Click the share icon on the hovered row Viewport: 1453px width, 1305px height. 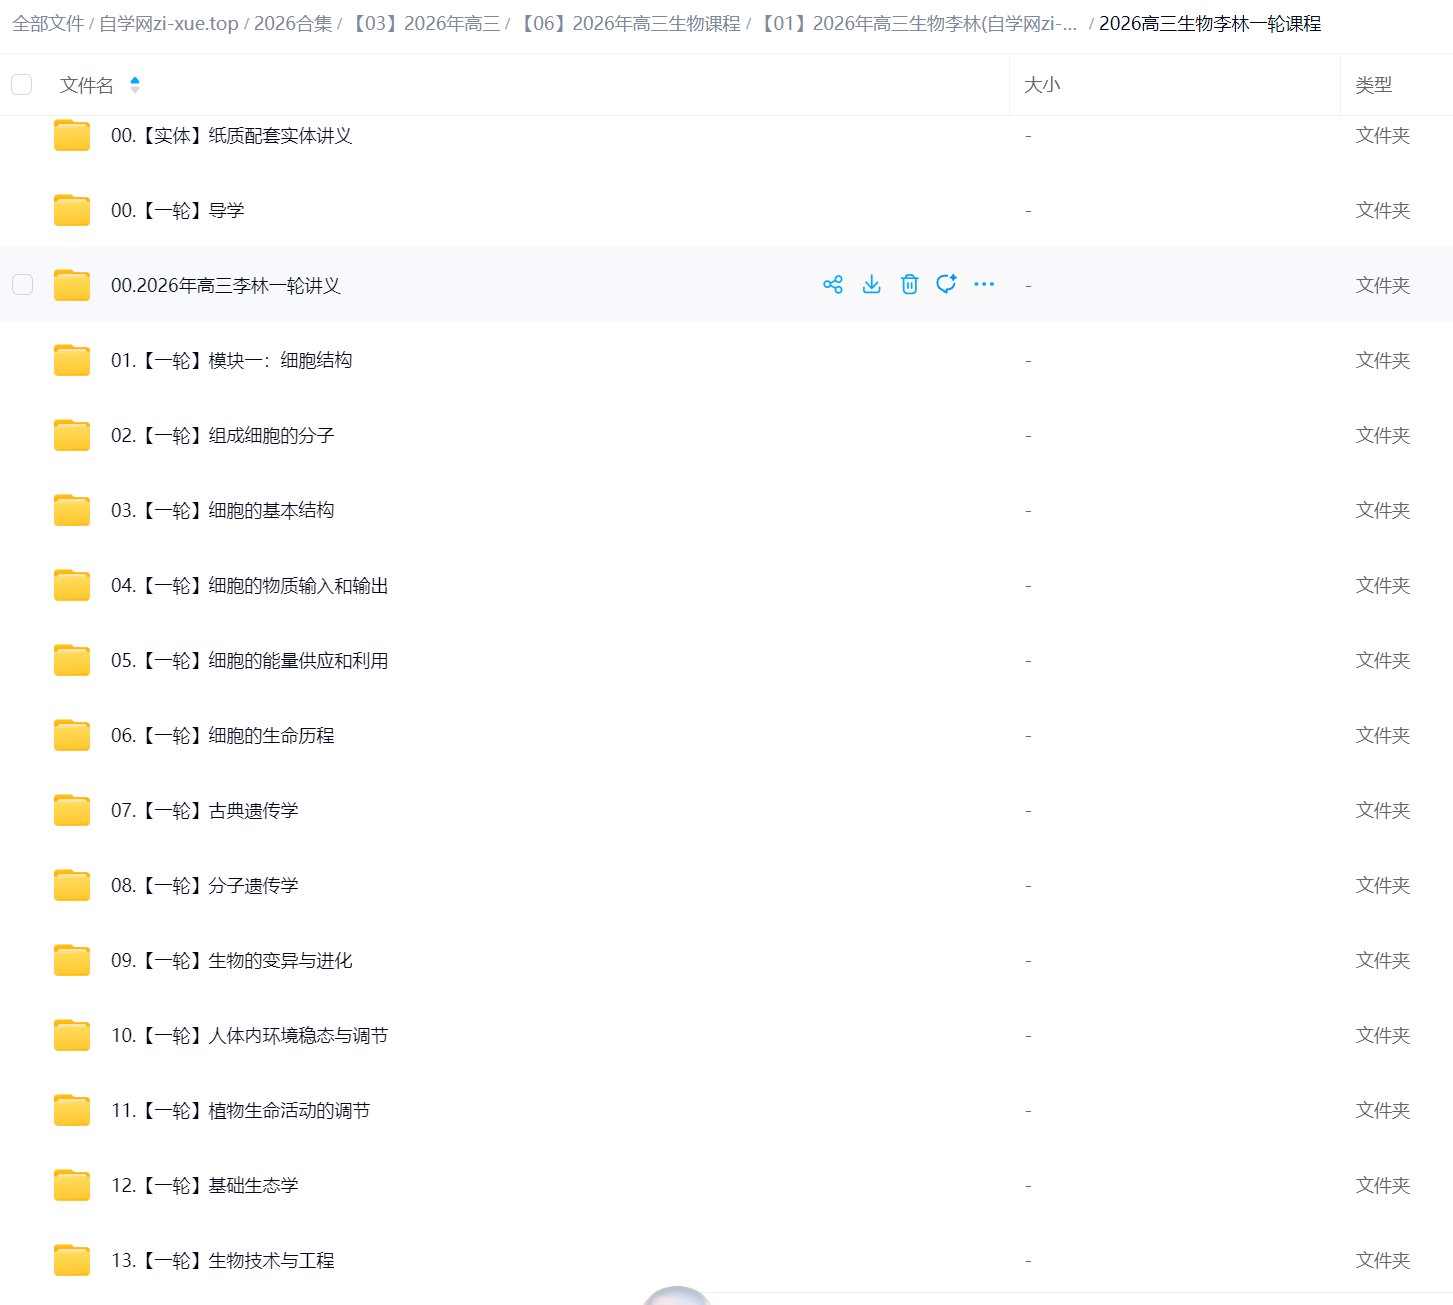tap(832, 285)
